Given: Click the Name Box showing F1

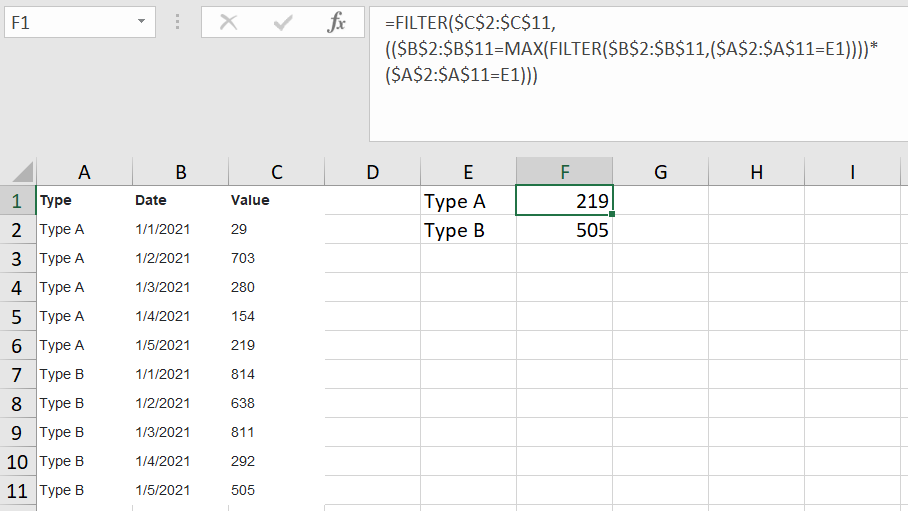Looking at the screenshot, I should (x=80, y=22).
